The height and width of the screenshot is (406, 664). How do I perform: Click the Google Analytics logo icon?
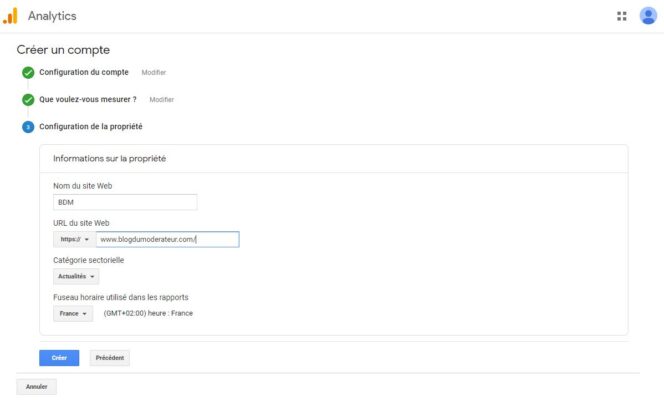point(10,16)
